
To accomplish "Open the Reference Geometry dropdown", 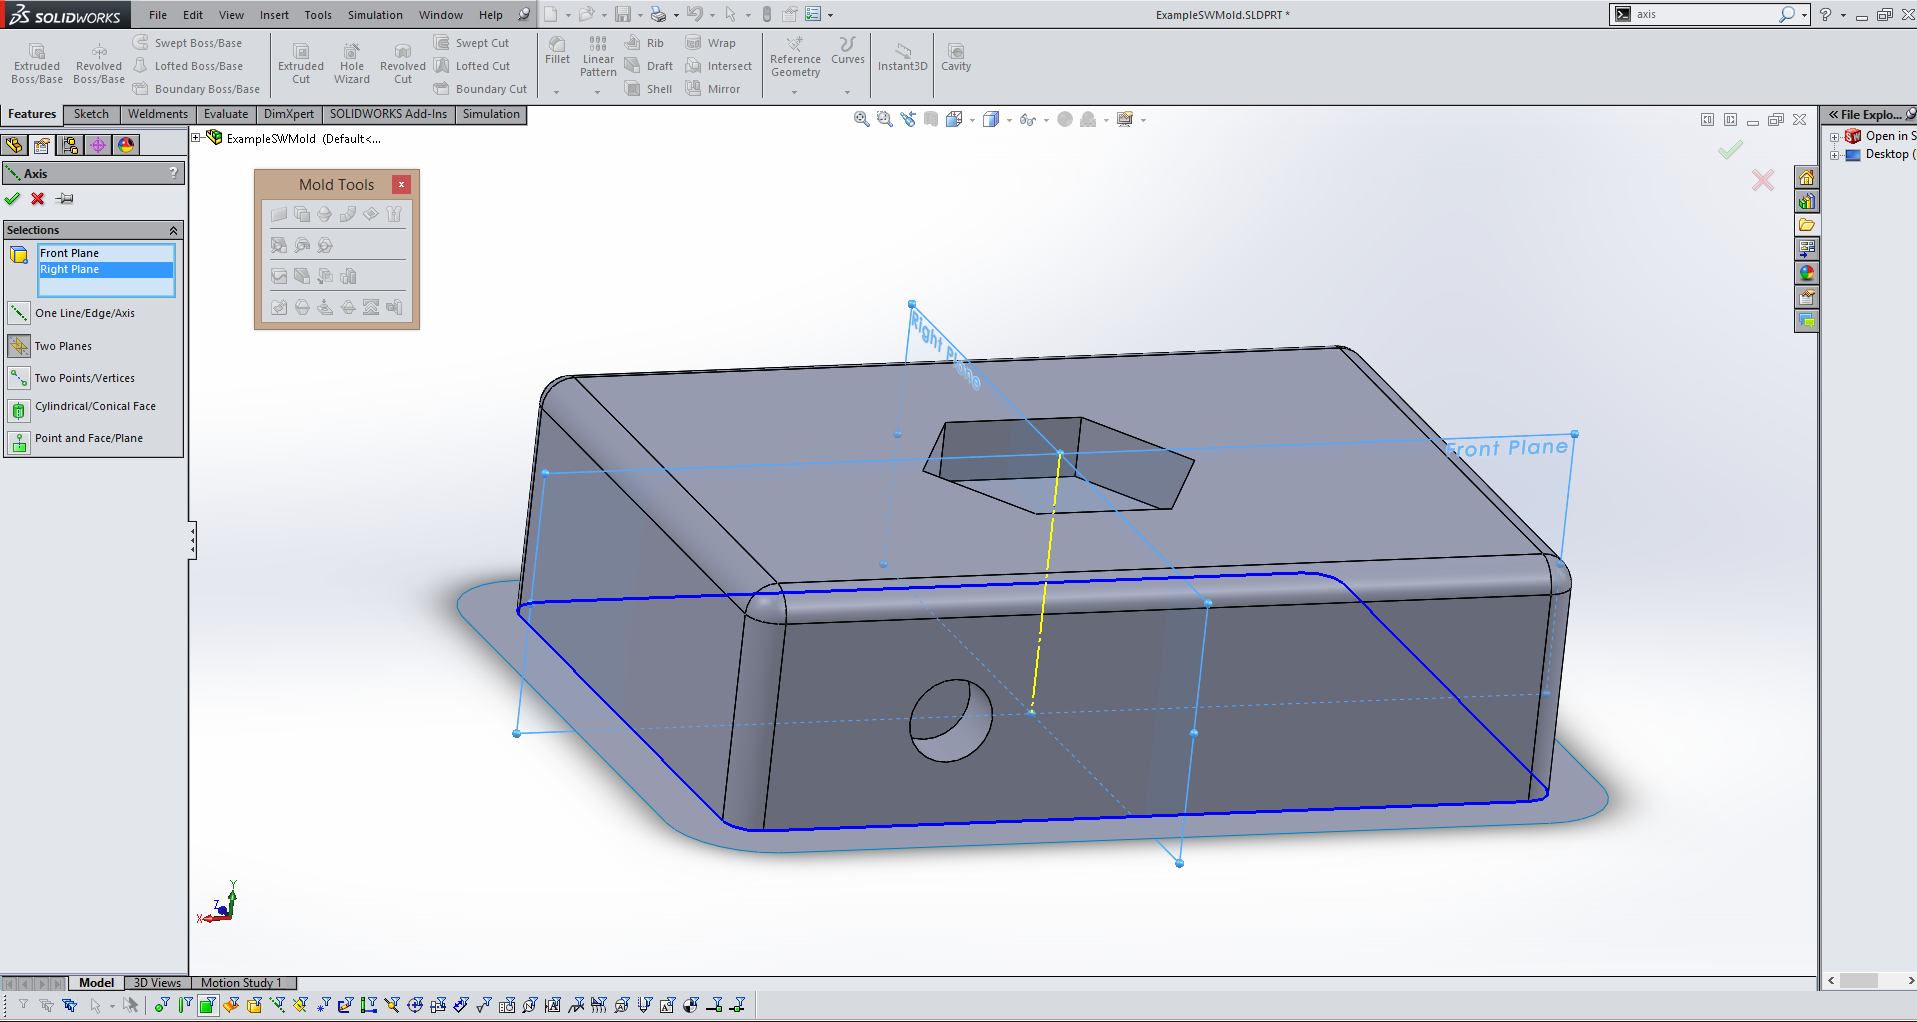I will click(x=795, y=92).
